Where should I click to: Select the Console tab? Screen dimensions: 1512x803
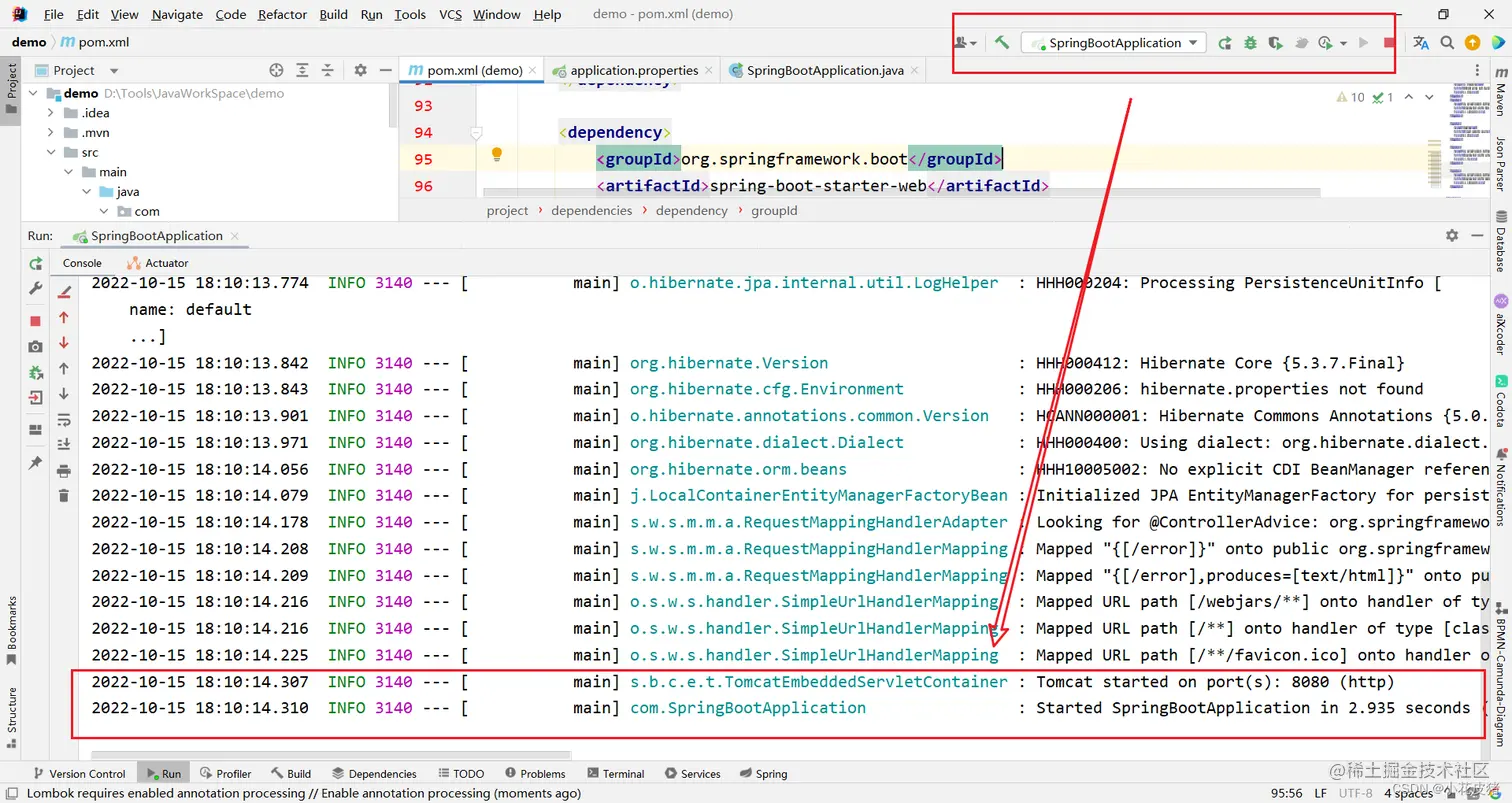tap(82, 263)
